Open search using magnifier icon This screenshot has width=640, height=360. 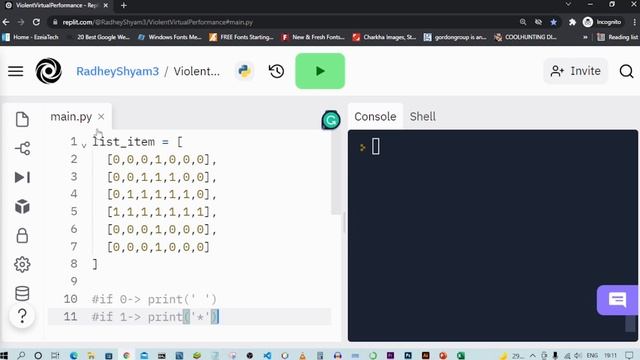pyautogui.click(x=626, y=71)
